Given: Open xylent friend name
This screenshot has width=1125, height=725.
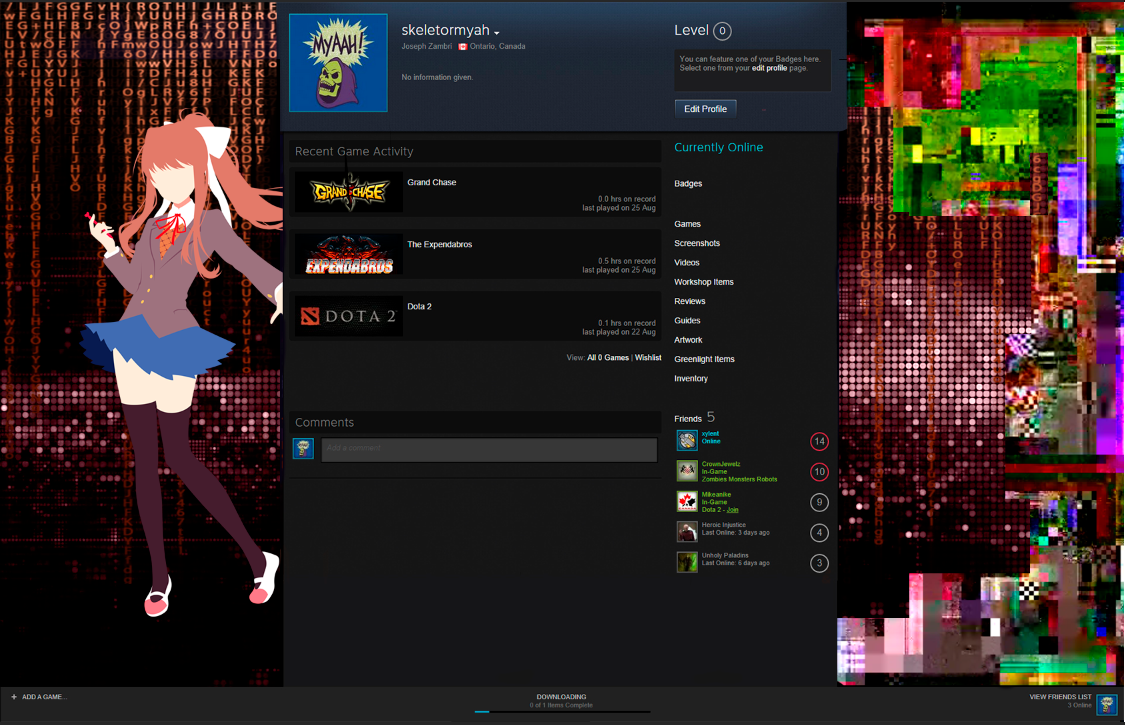Looking at the screenshot, I should (x=710, y=434).
